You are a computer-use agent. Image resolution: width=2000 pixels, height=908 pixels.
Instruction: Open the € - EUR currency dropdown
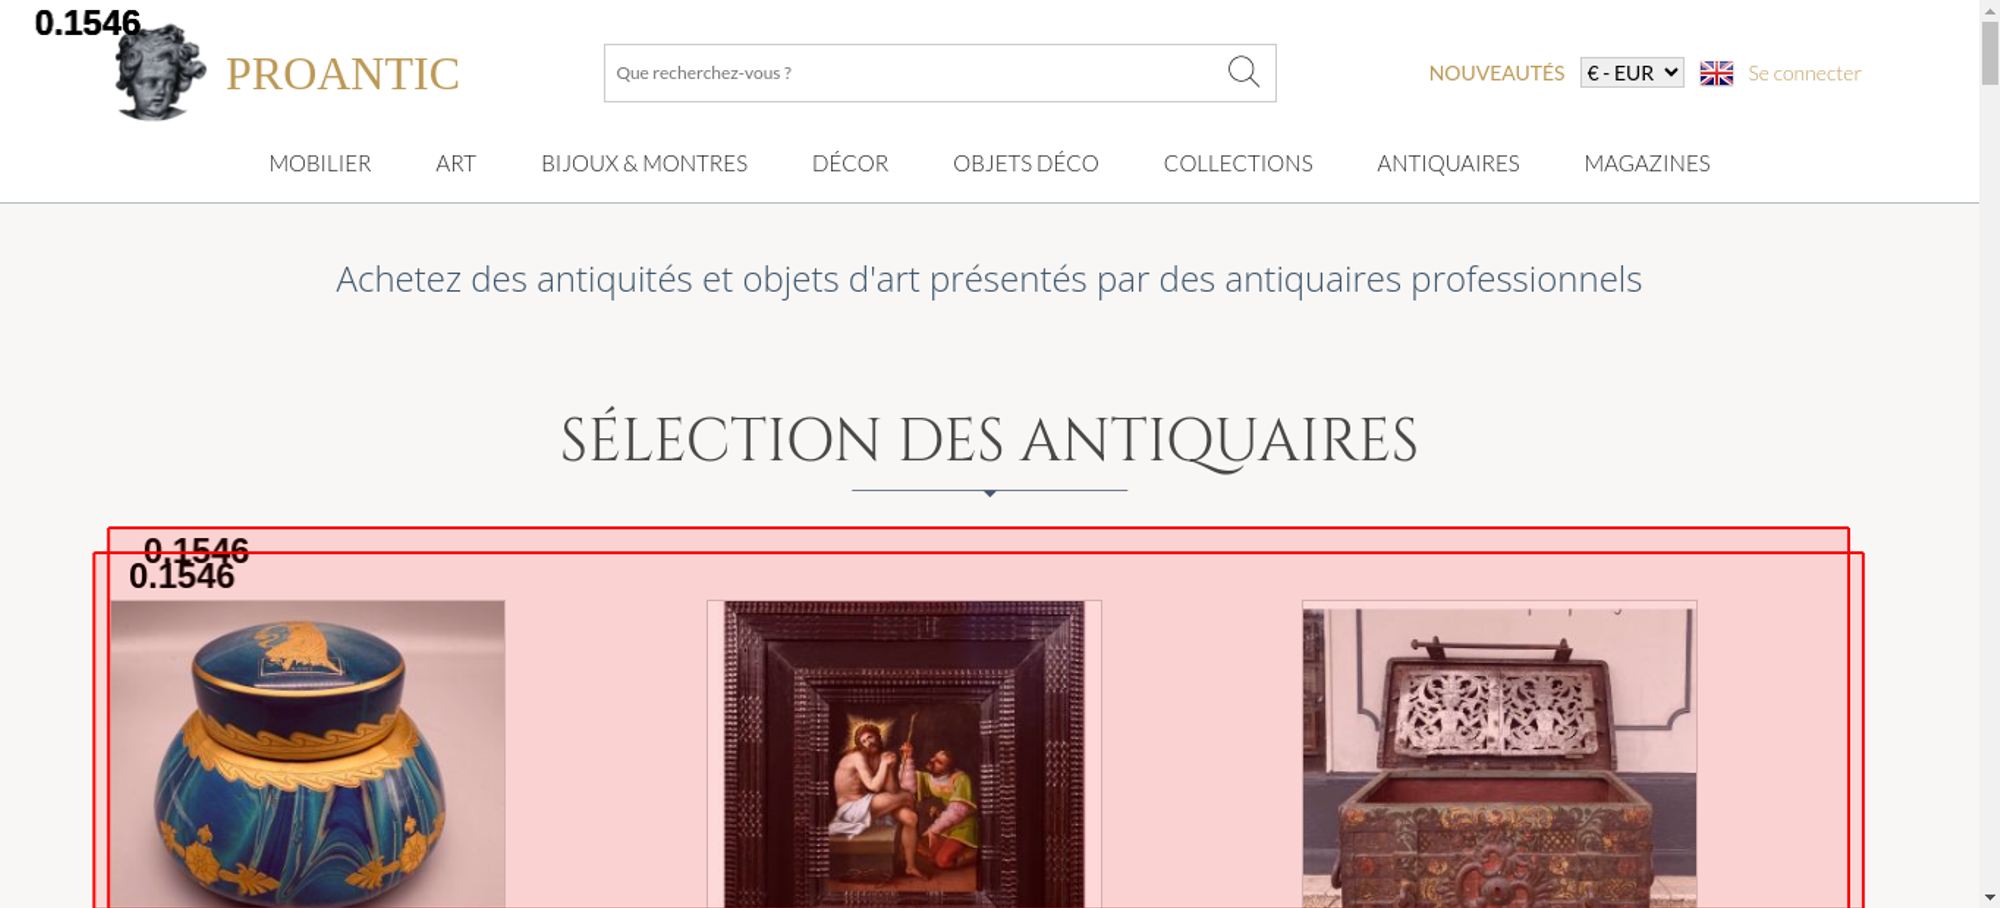pos(1632,73)
